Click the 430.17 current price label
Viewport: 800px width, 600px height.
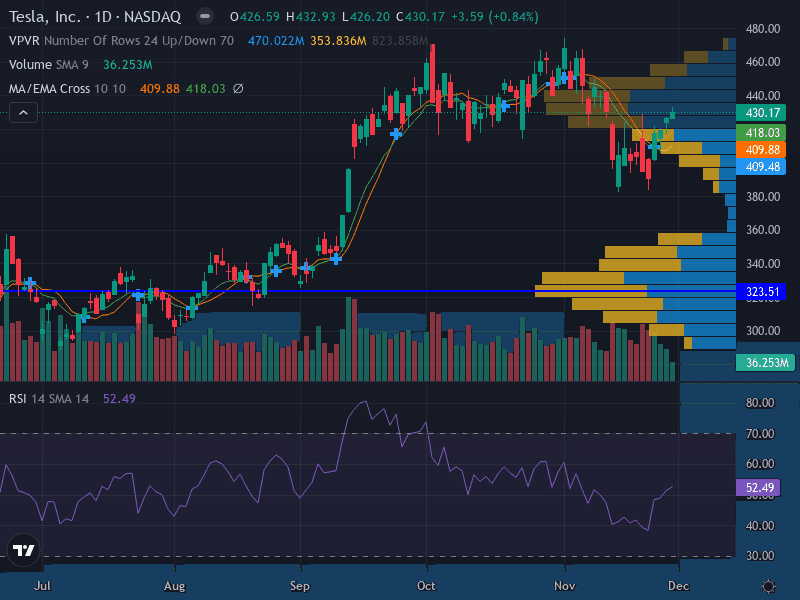[x=761, y=113]
